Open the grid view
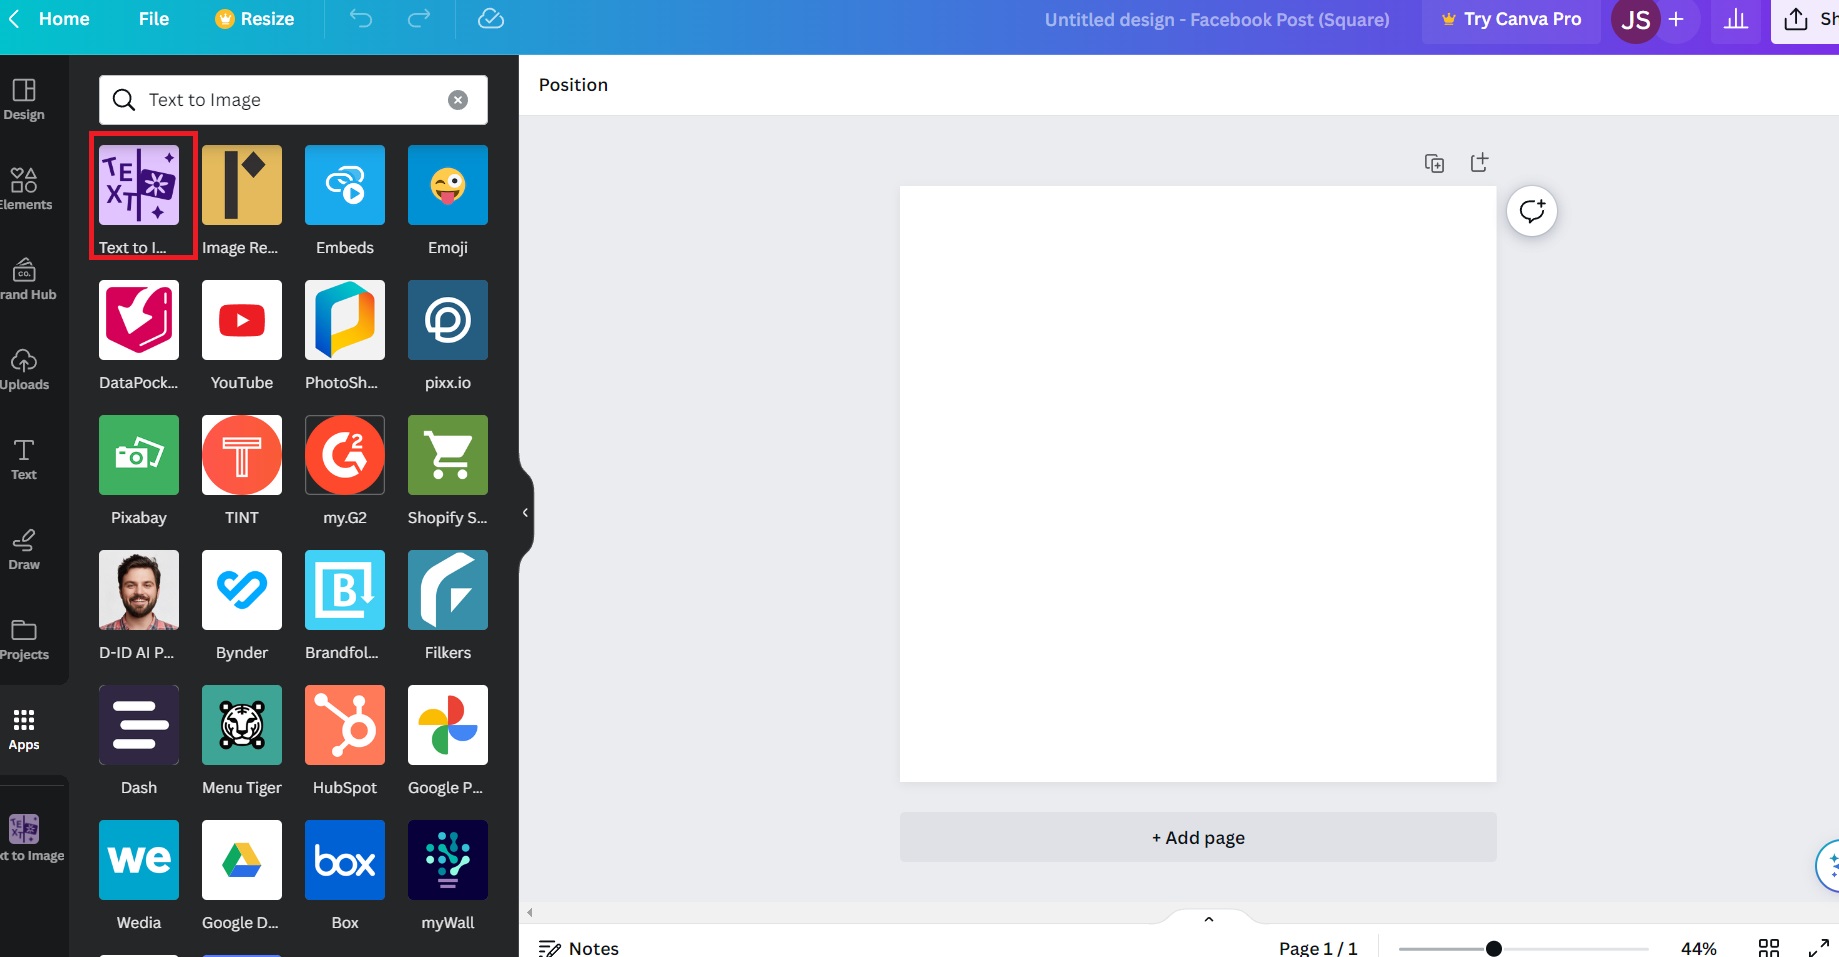Screen dimensions: 1839x957 [1769, 947]
